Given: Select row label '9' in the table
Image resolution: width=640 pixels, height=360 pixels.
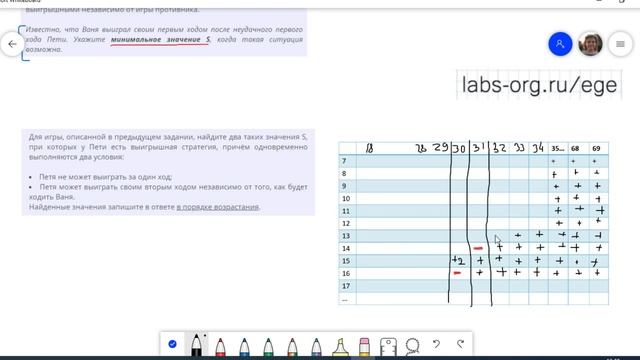Looking at the screenshot, I should click(x=344, y=186).
